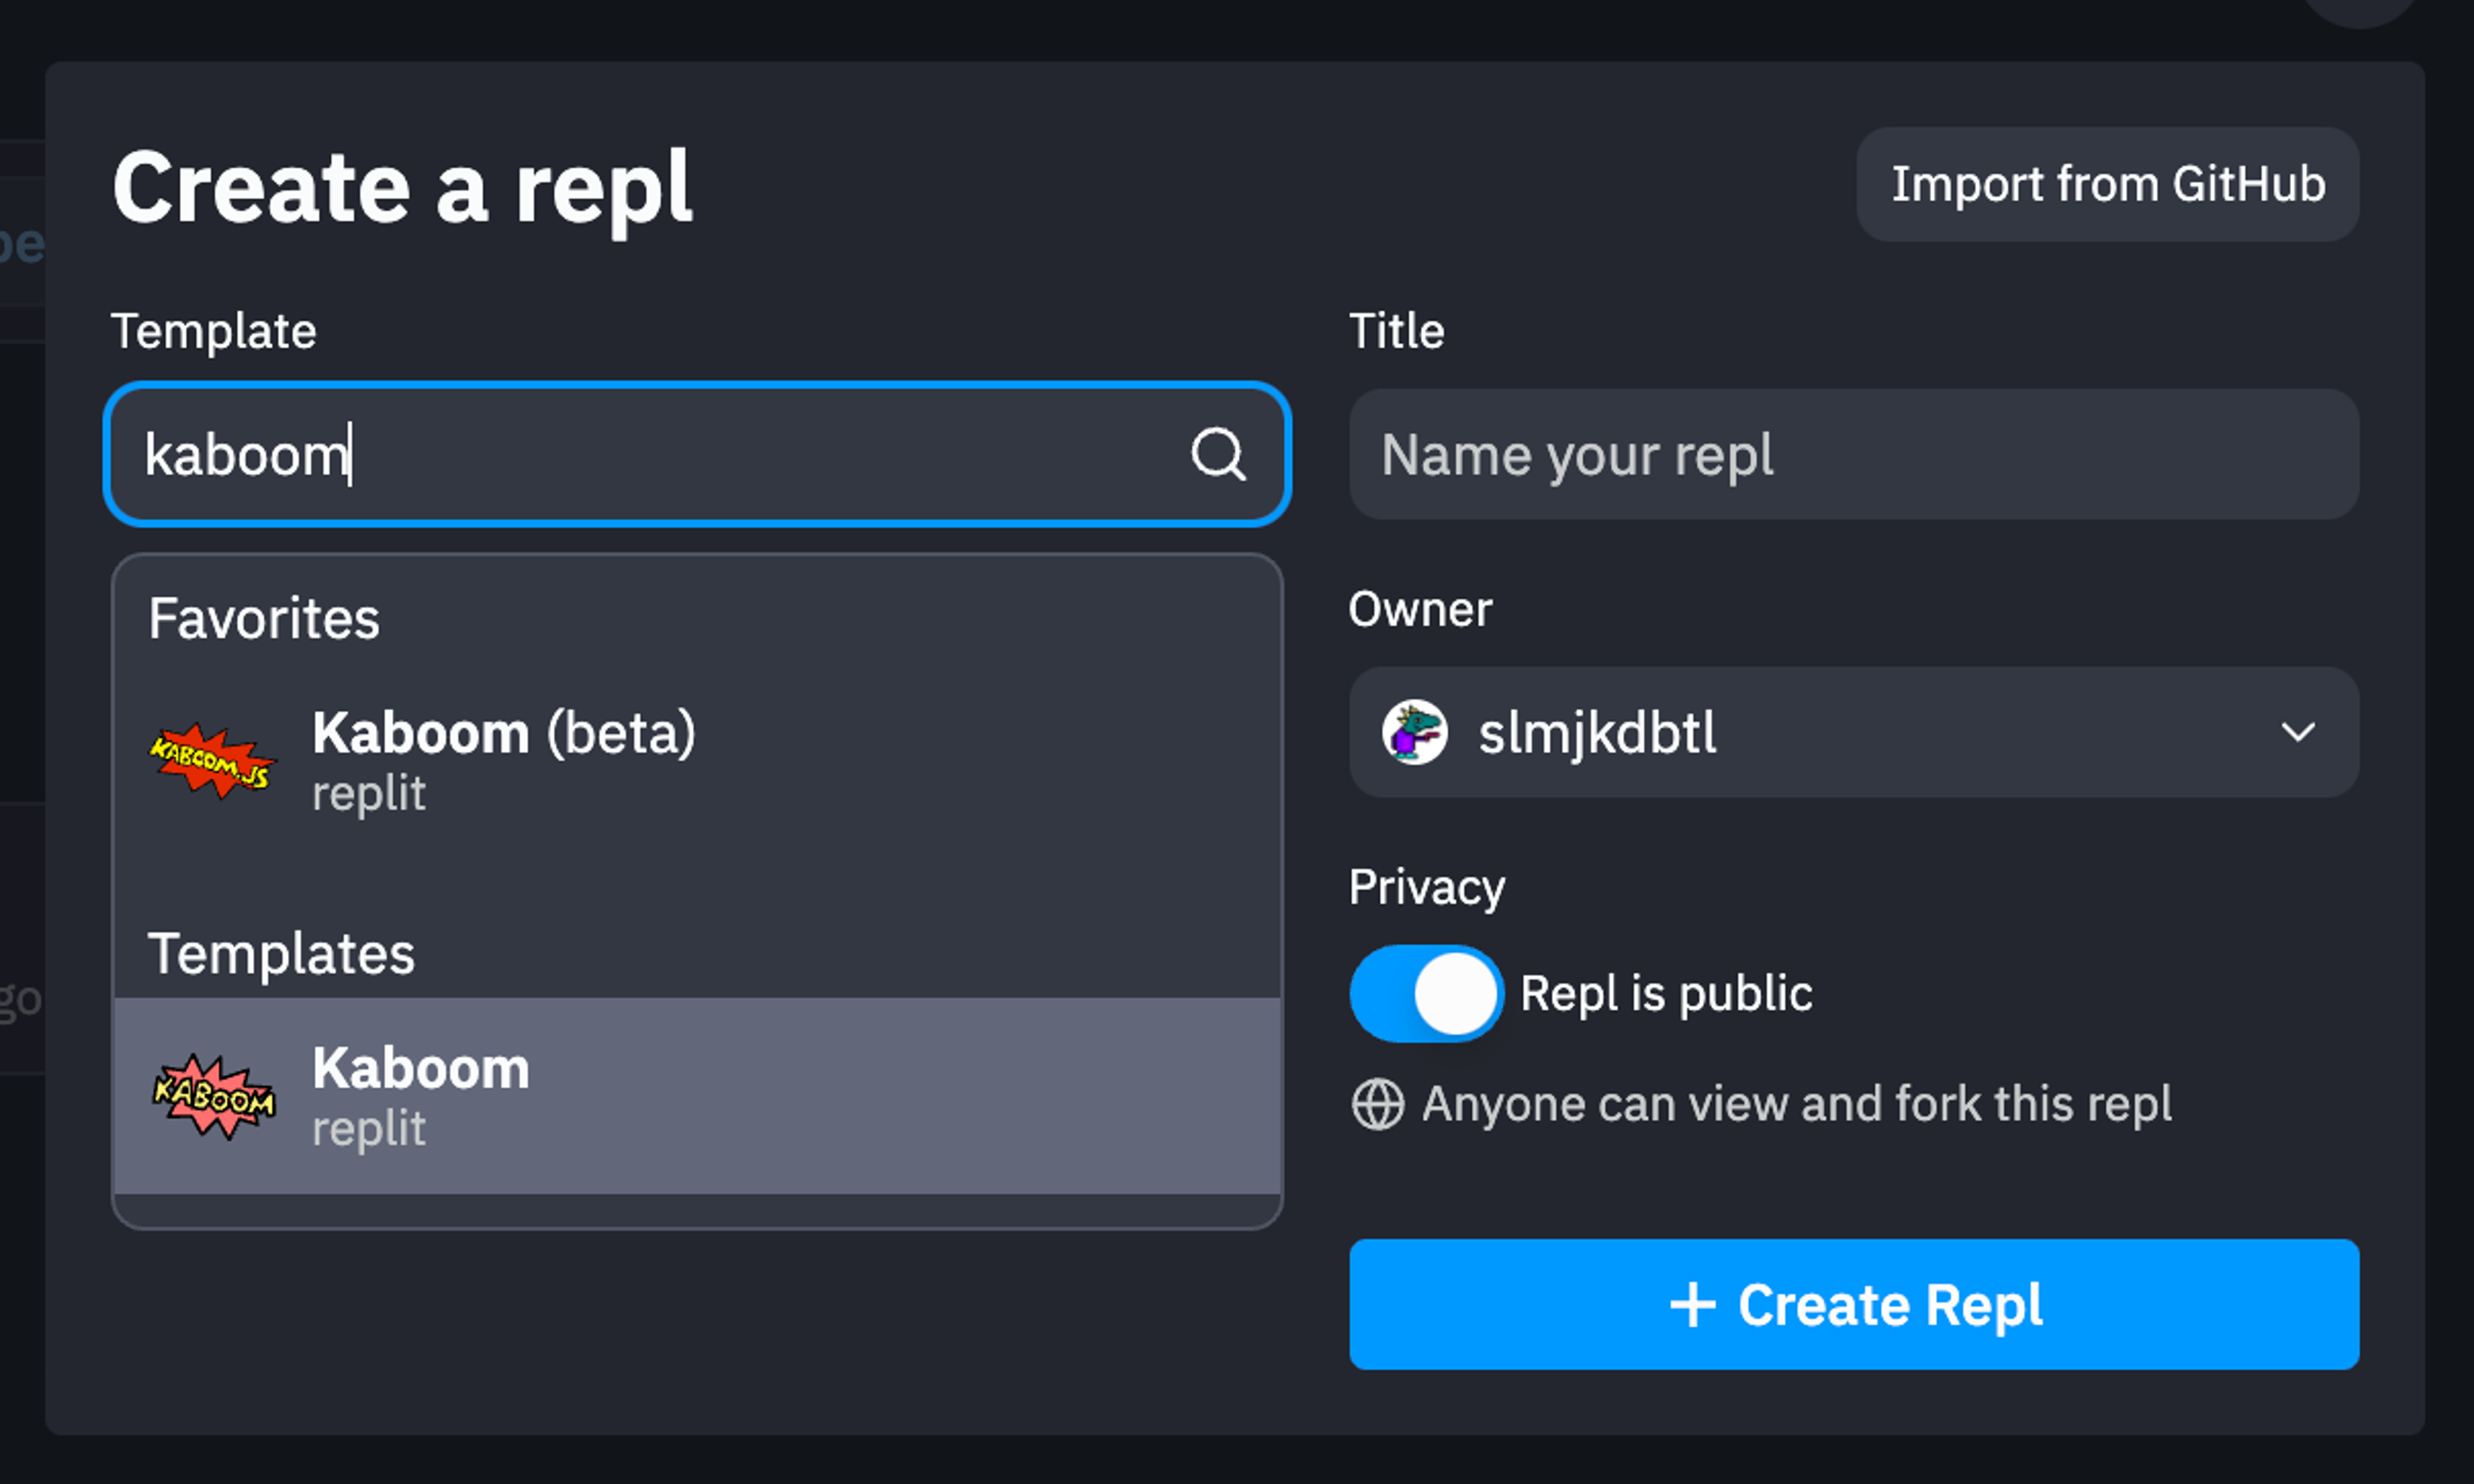Click the "Name your repl" title field
Viewport: 2474px width, 1484px height.
tap(1853, 455)
